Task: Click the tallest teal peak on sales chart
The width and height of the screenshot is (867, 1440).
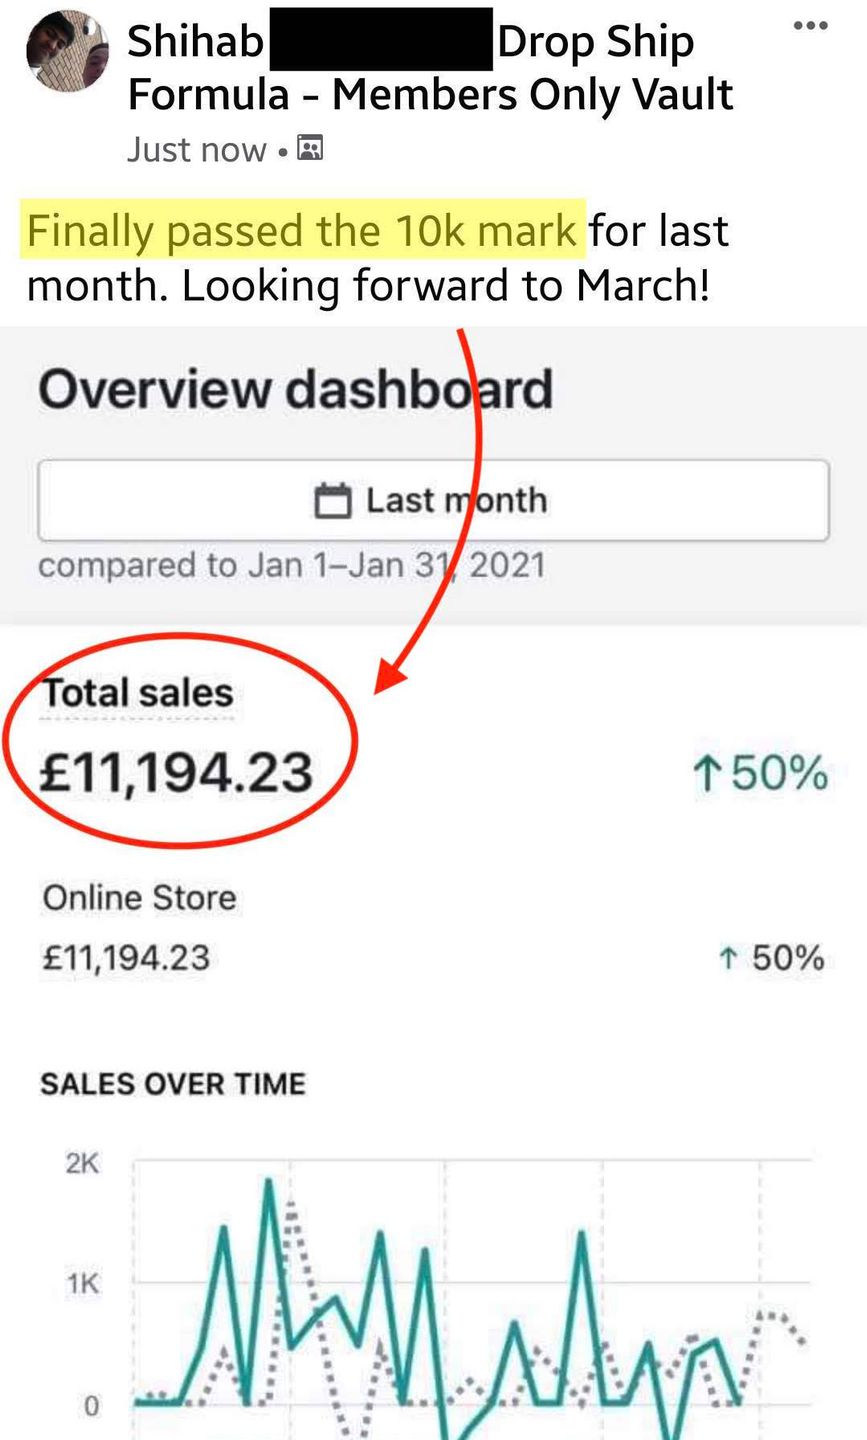Action: [x=268, y=1182]
